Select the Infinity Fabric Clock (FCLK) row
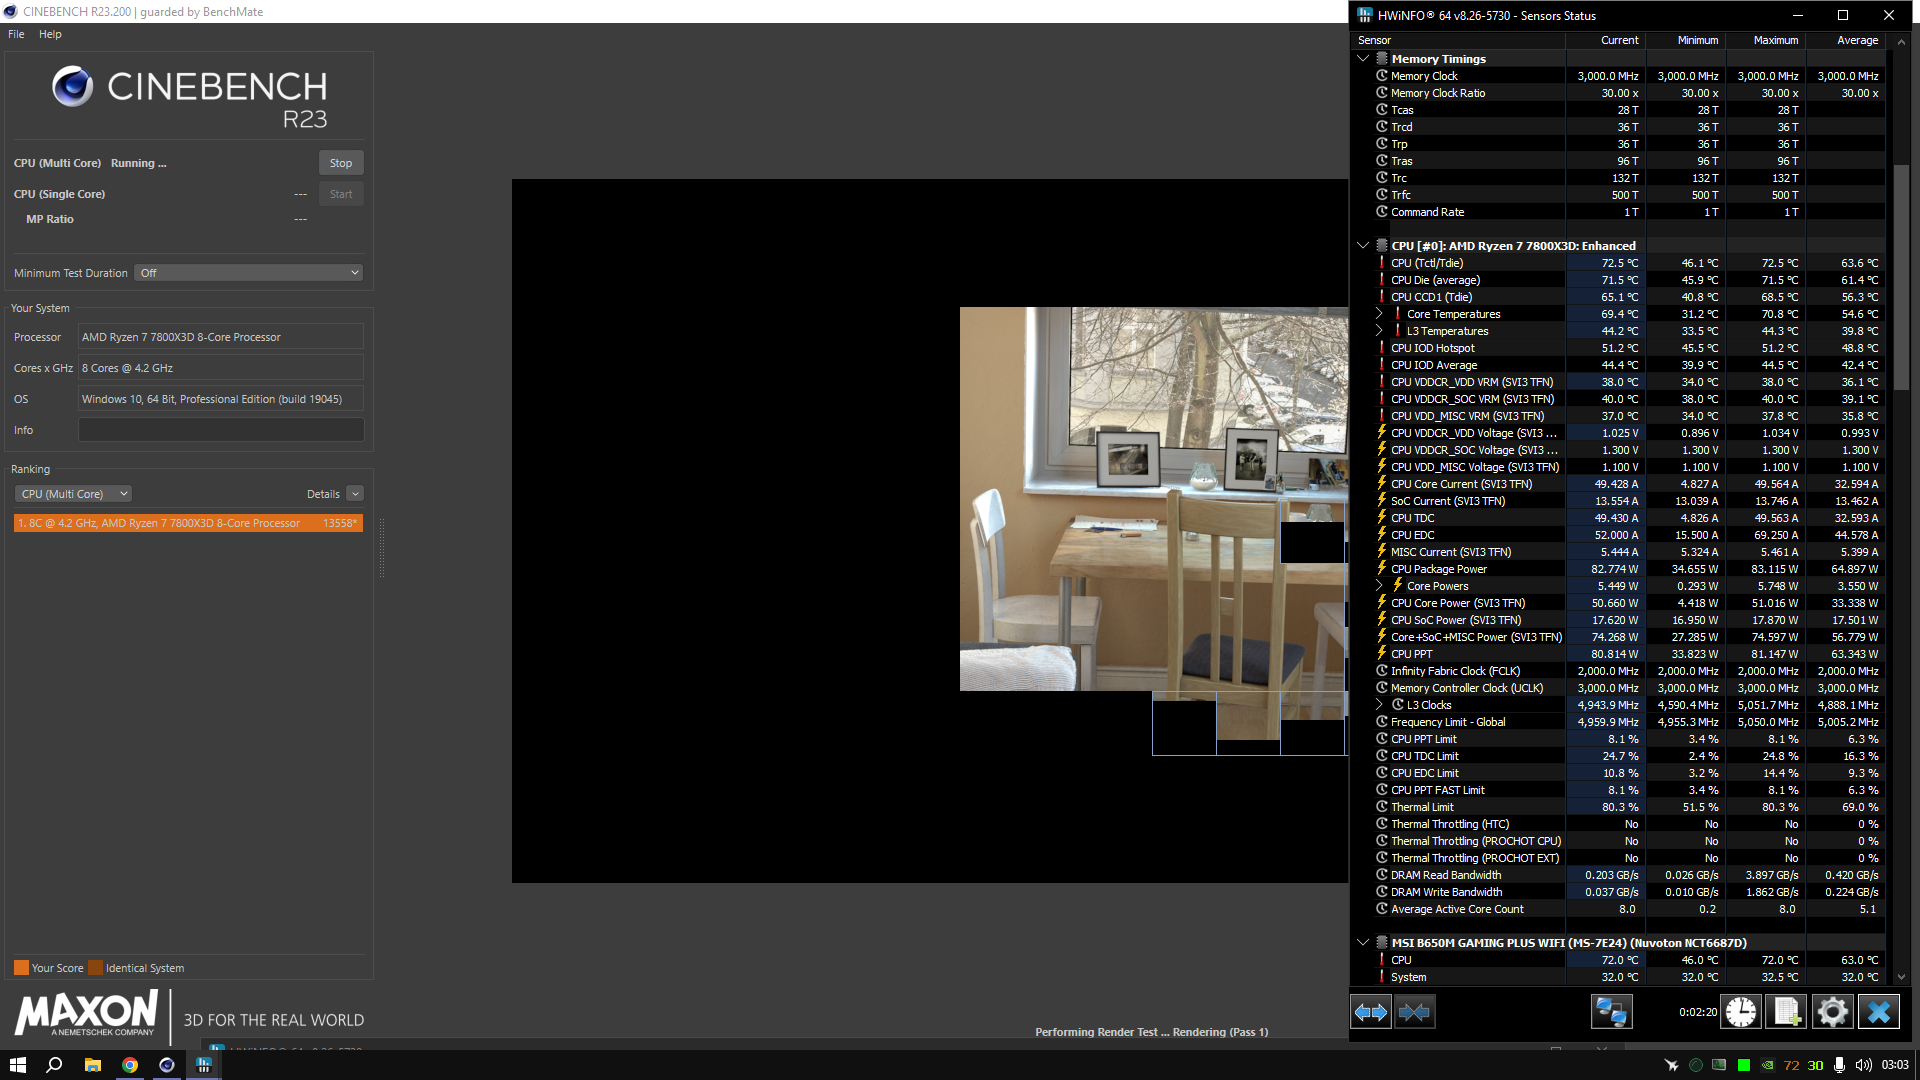The image size is (1920, 1080). (x=1618, y=671)
